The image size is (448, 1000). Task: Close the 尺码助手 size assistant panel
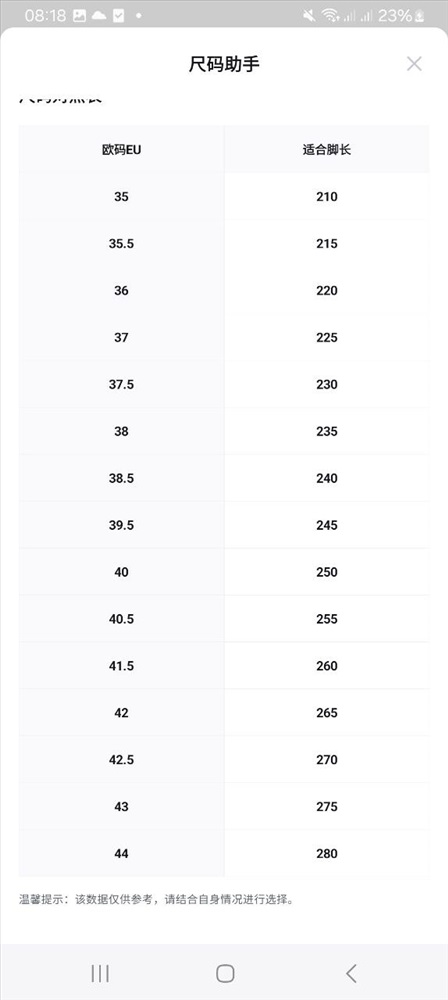[414, 64]
